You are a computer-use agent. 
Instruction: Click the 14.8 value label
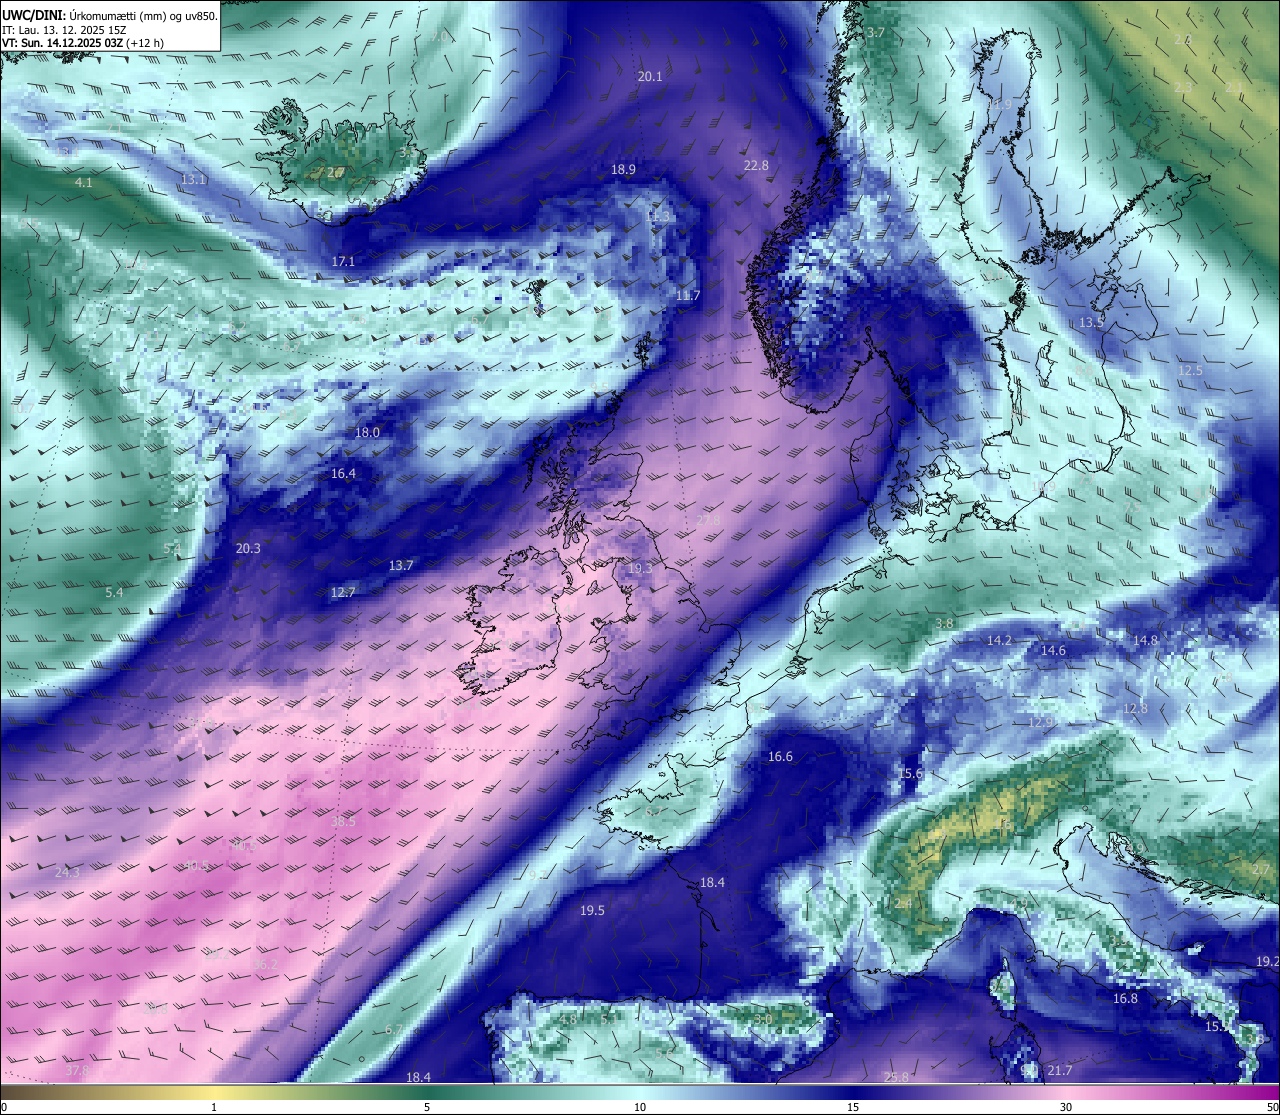(x=1145, y=641)
